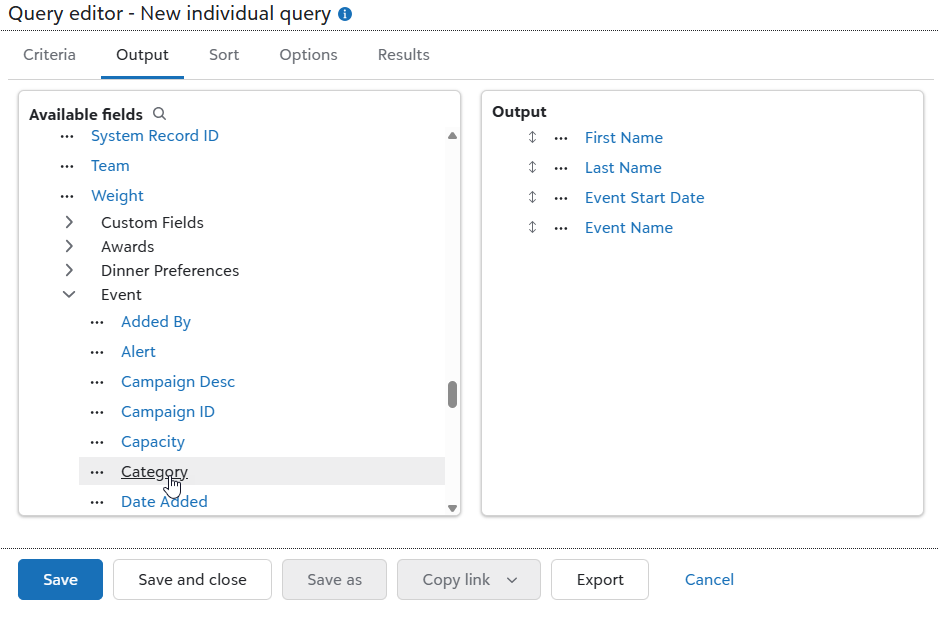Viewport: 939px width, 617px height.
Task: Click the Available fields vertical scrollbar
Action: coord(452,394)
